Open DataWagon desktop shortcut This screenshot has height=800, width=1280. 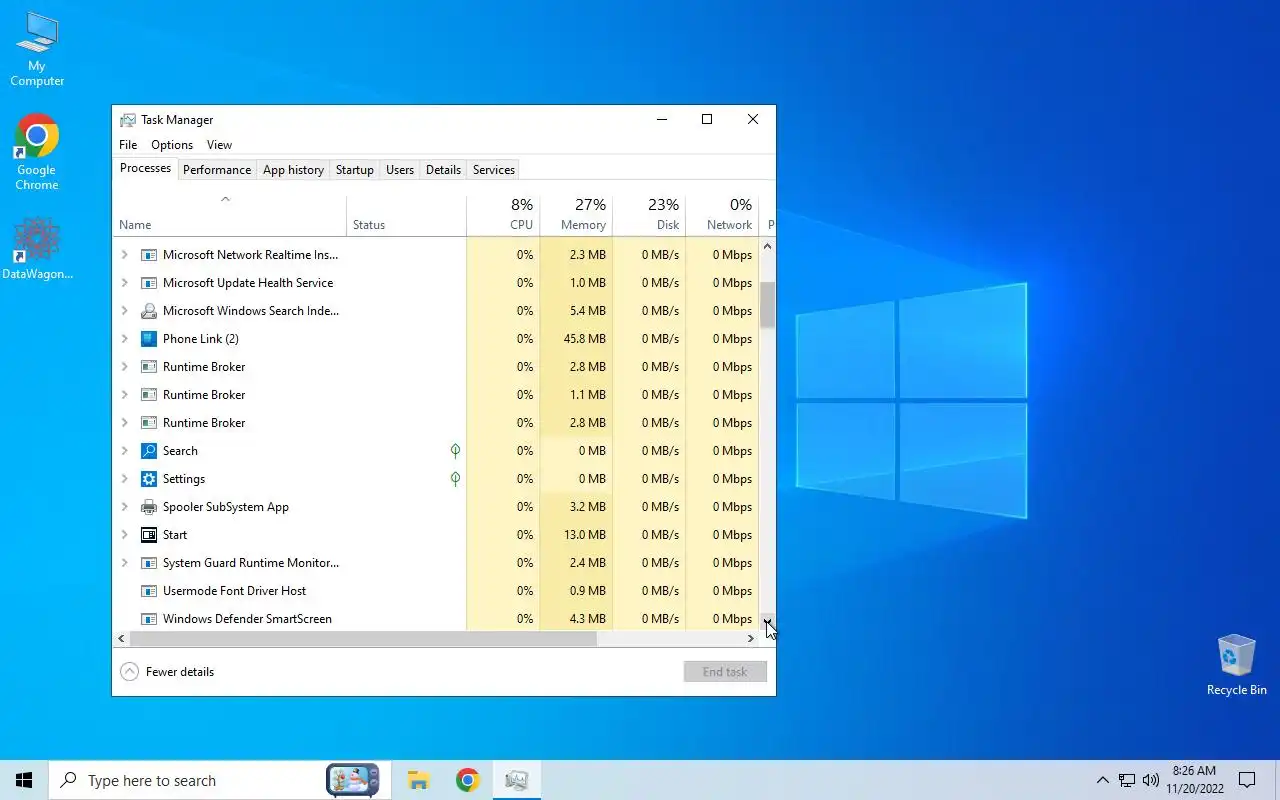(x=37, y=248)
